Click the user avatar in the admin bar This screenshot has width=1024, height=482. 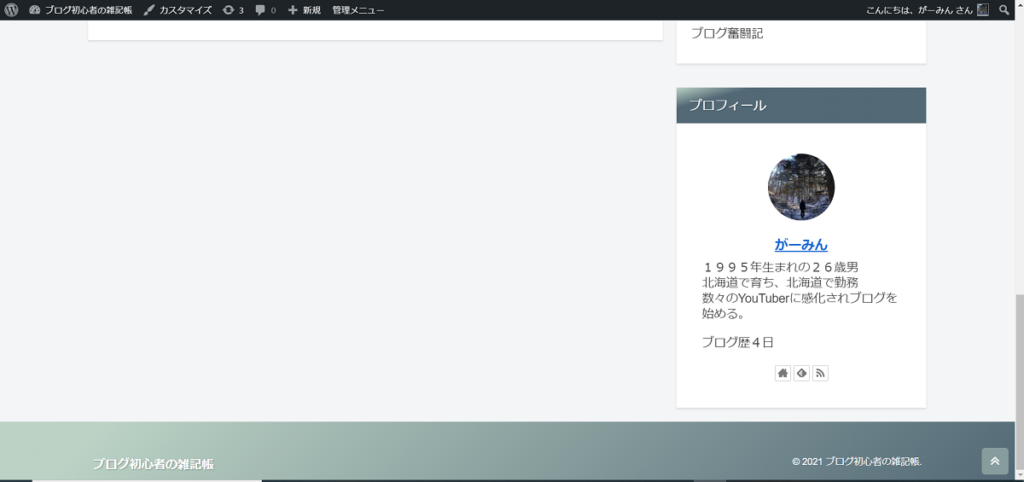[x=983, y=10]
